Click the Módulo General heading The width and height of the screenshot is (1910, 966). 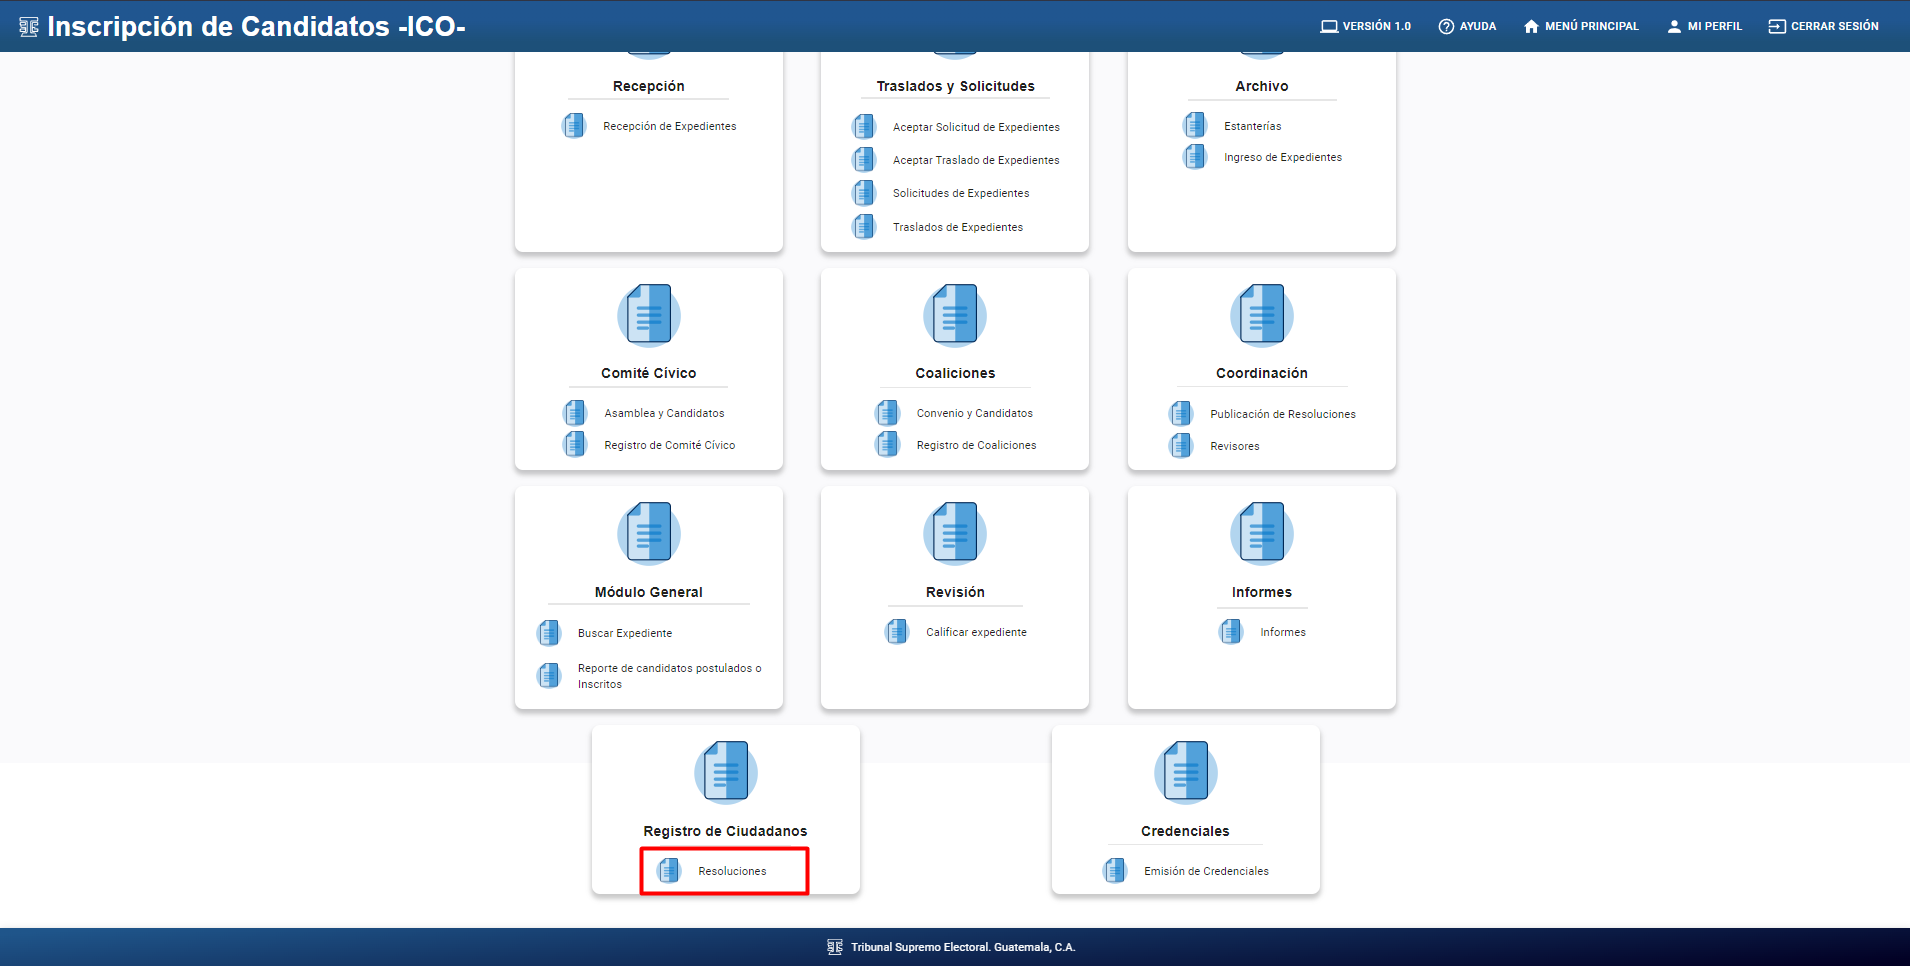coord(649,592)
